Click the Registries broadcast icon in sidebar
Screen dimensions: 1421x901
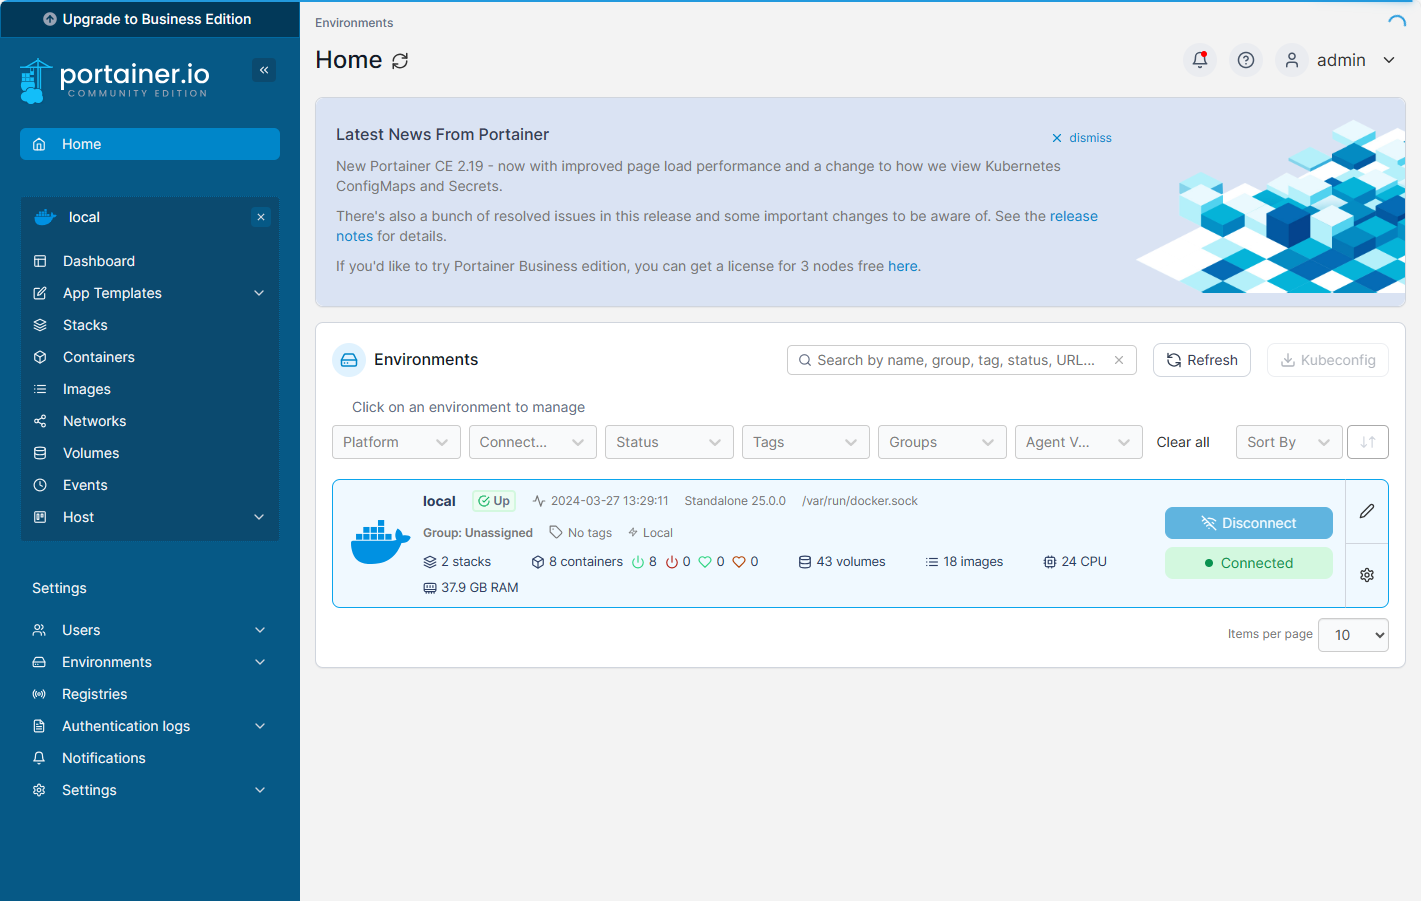(39, 694)
